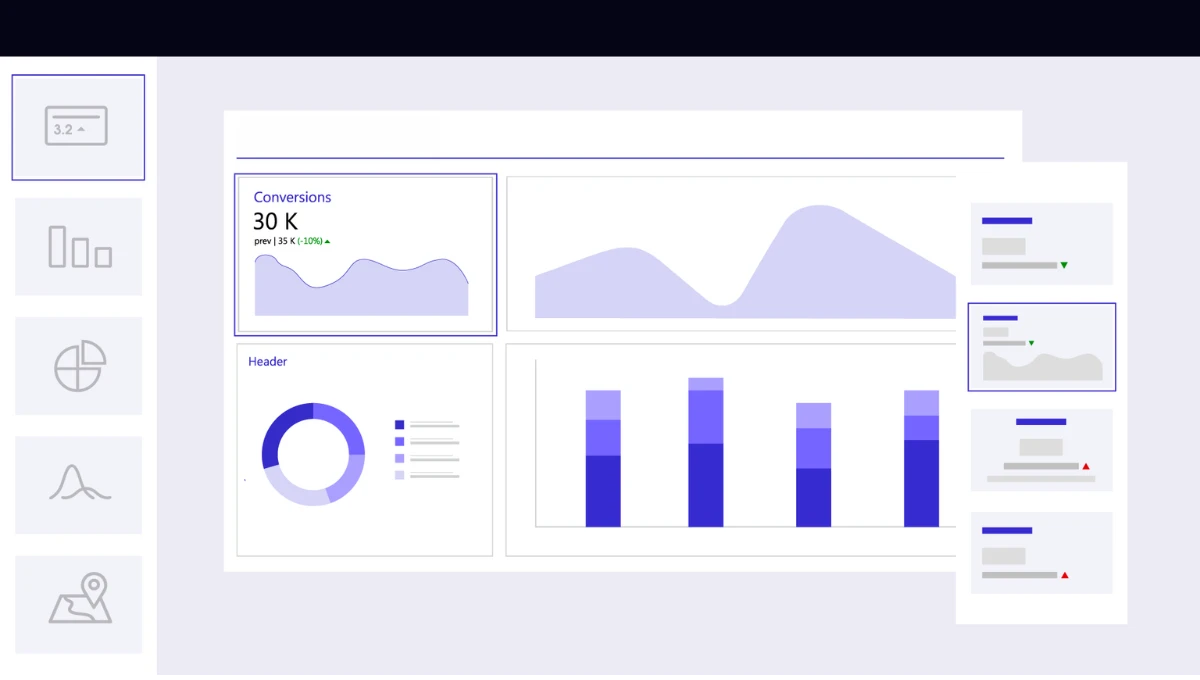The width and height of the screenshot is (1200, 680).
Task: Select the lightest swatch in donut legend
Action: 400,475
